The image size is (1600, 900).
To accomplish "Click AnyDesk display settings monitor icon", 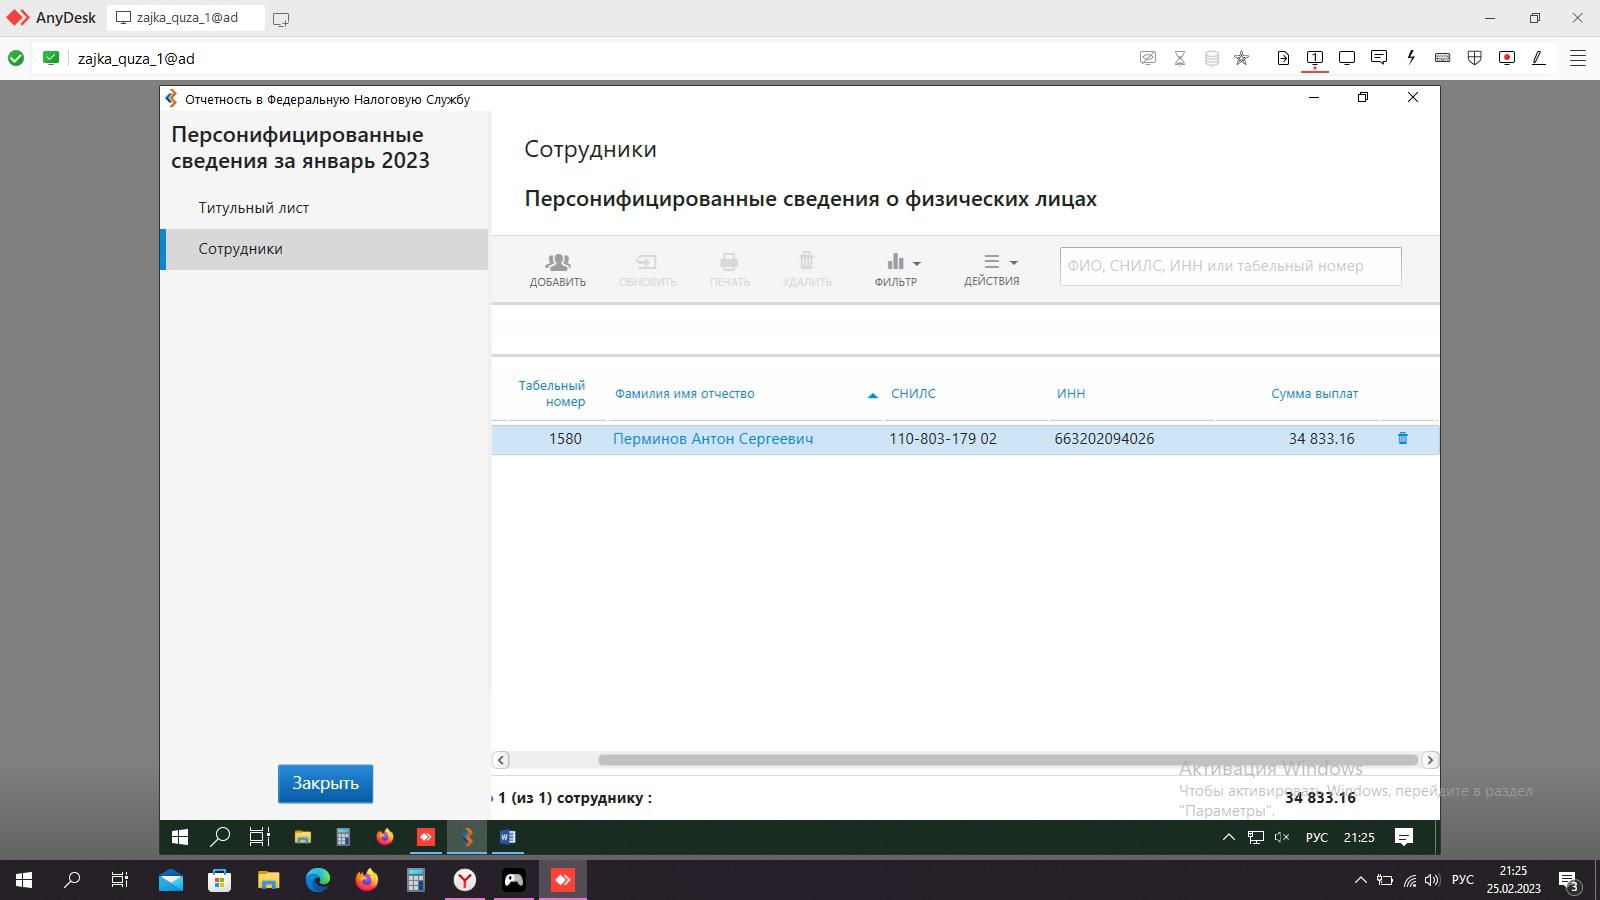I will (x=1347, y=58).
